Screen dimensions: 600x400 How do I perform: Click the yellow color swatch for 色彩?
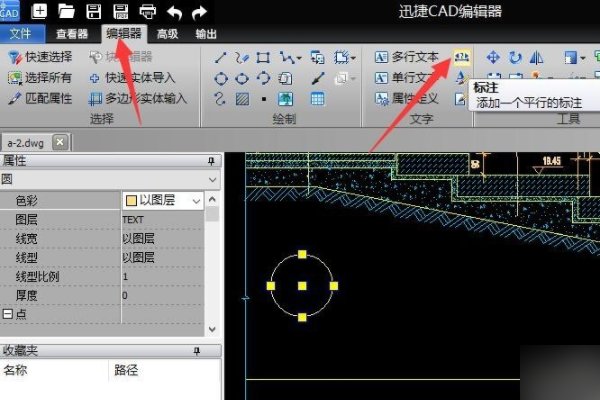pos(131,201)
